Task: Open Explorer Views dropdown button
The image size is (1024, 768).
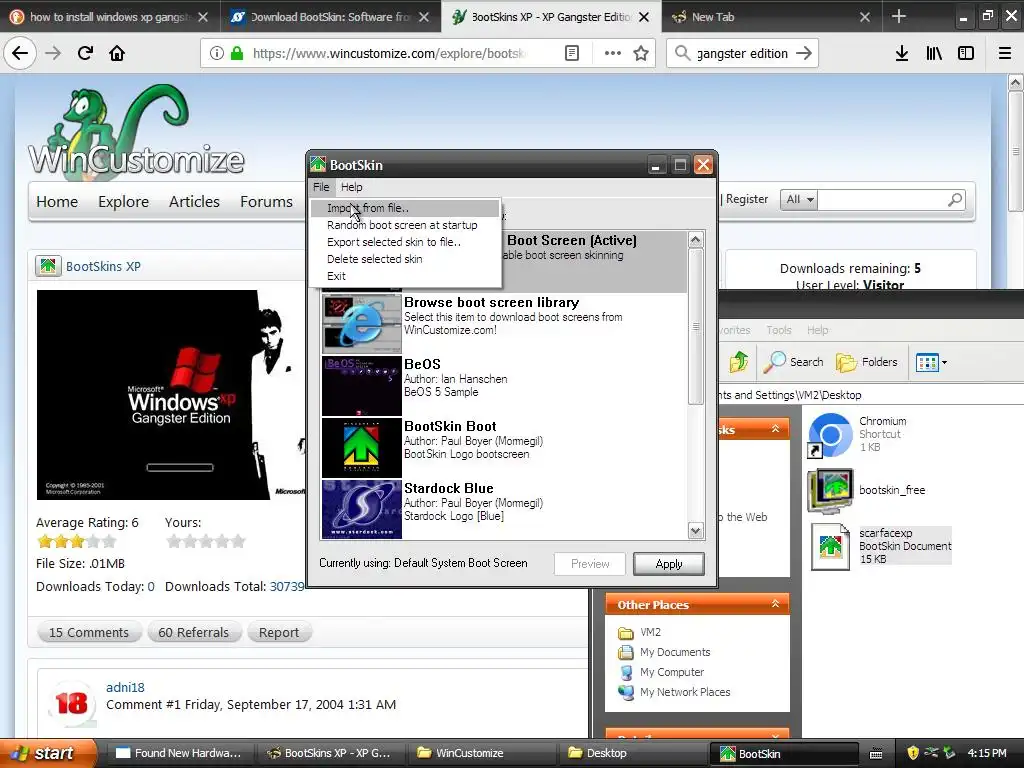Action: 931,362
